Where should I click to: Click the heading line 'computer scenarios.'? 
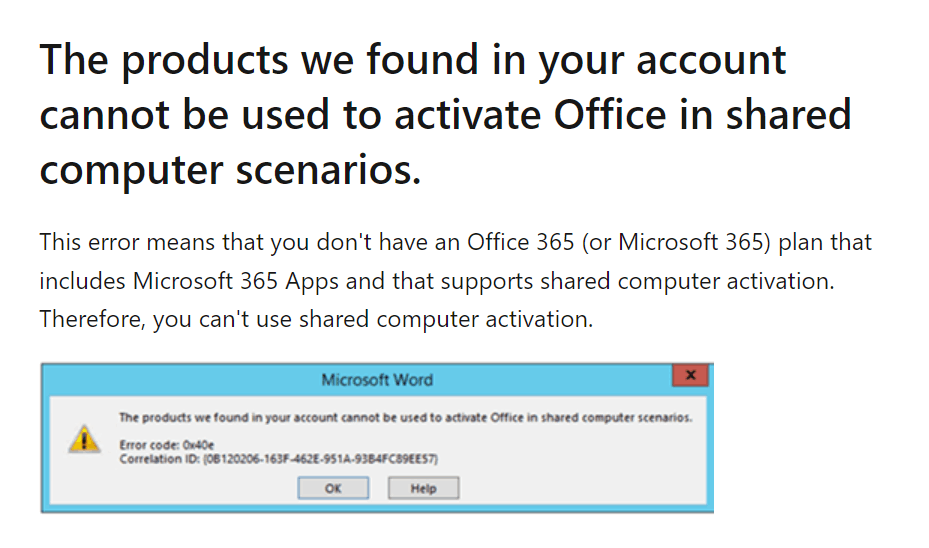230,171
